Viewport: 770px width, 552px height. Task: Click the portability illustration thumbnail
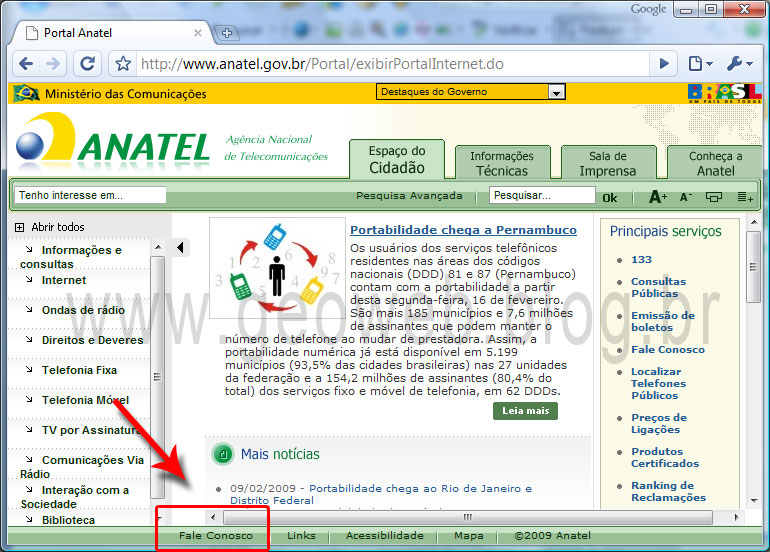277,268
